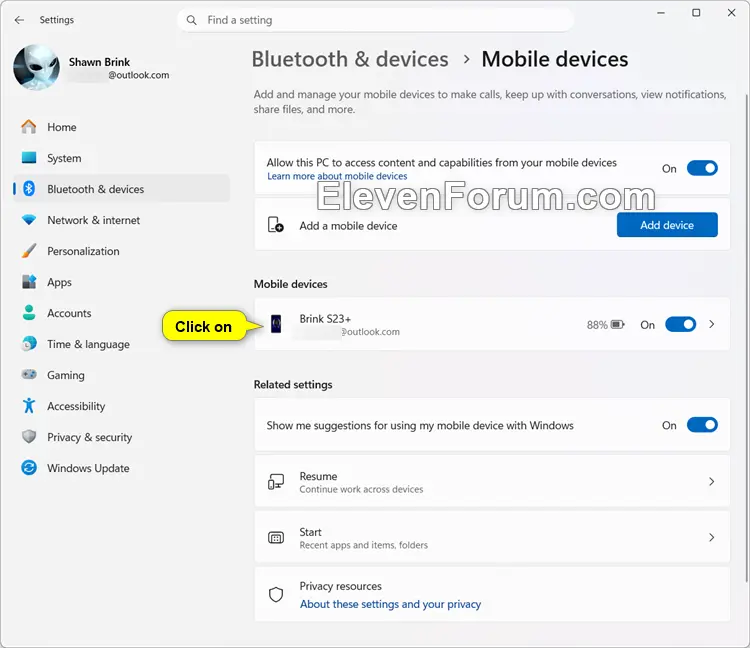The image size is (750, 648).
Task: Open Accounts settings
Action: pyautogui.click(x=121, y=313)
